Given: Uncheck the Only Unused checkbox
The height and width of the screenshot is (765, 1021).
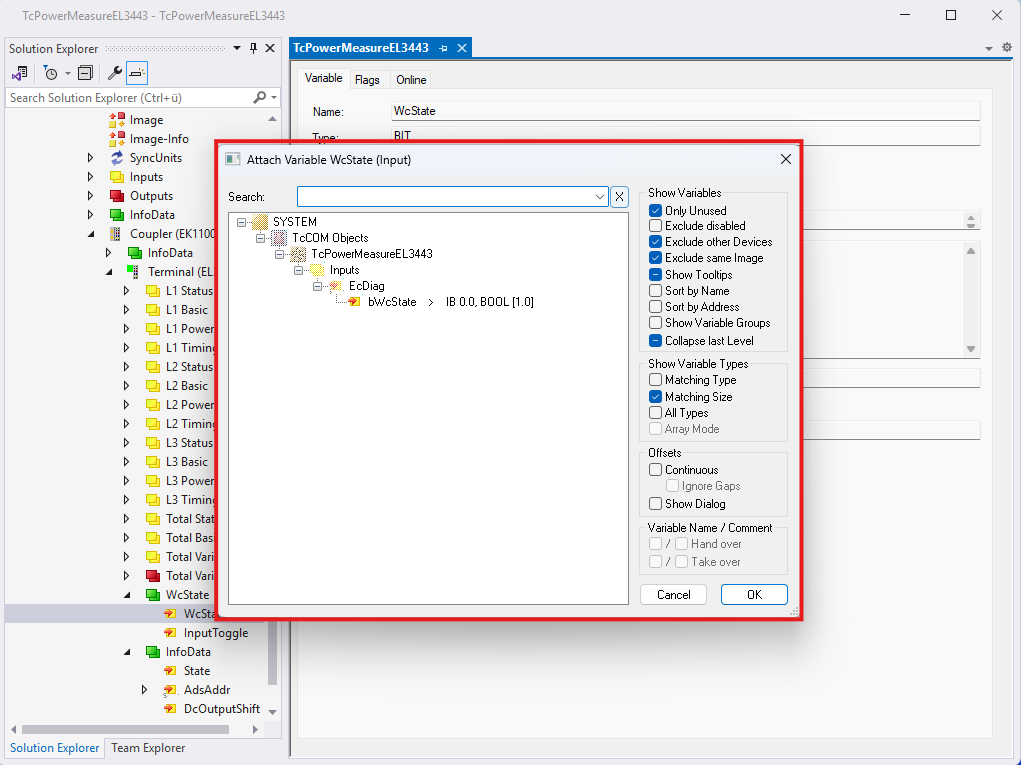Looking at the screenshot, I should [656, 211].
